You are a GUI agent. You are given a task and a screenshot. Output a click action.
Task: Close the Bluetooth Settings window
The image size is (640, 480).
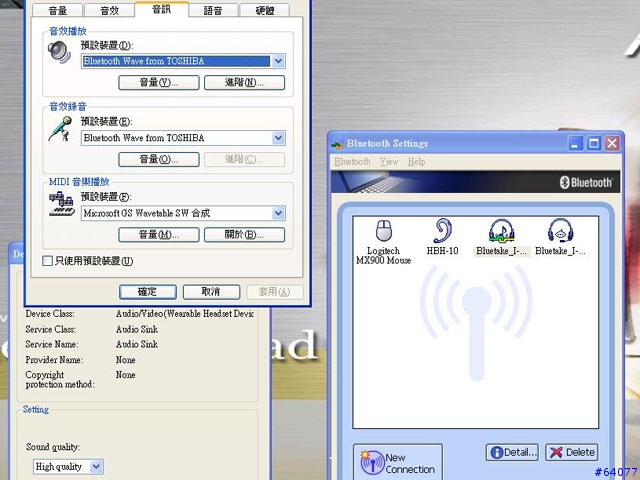pyautogui.click(x=612, y=144)
